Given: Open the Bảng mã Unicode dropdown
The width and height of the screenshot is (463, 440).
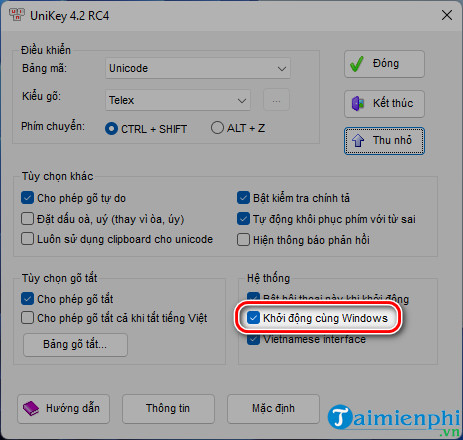Looking at the screenshot, I should point(198,68).
